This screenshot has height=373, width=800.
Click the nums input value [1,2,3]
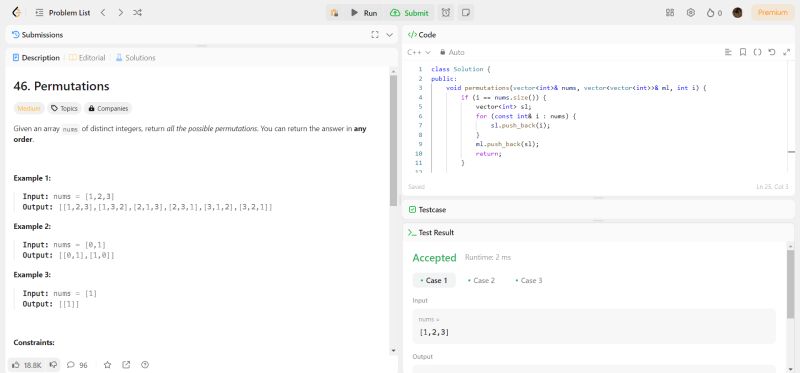coord(434,332)
